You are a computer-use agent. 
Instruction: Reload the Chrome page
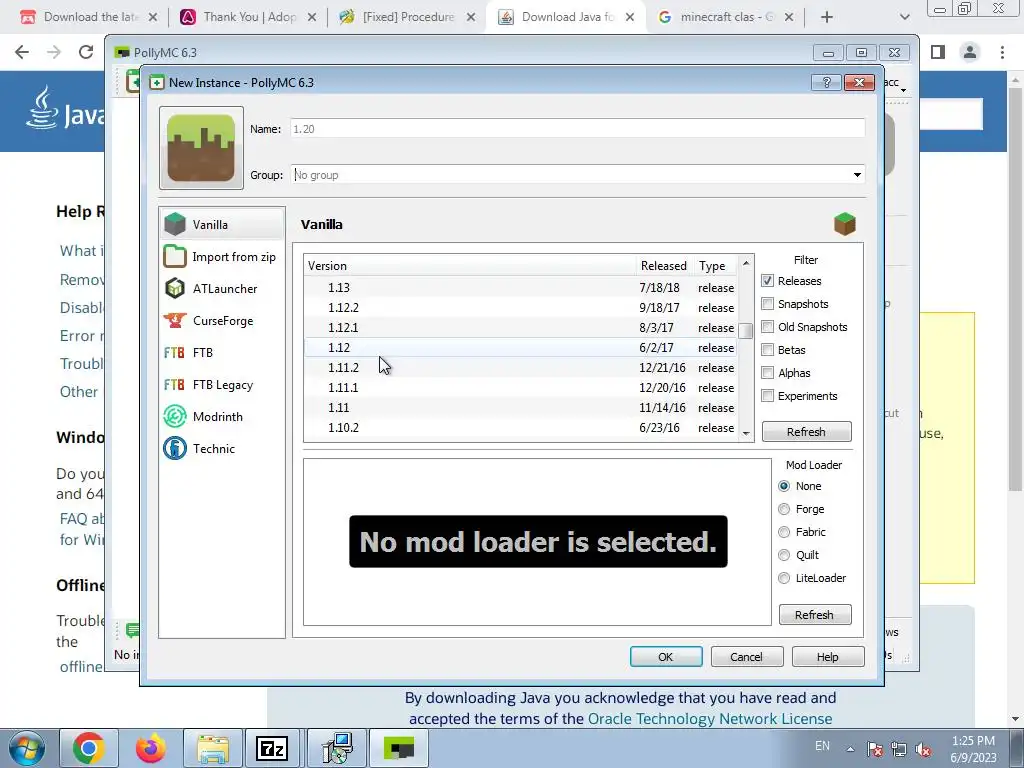pos(86,52)
